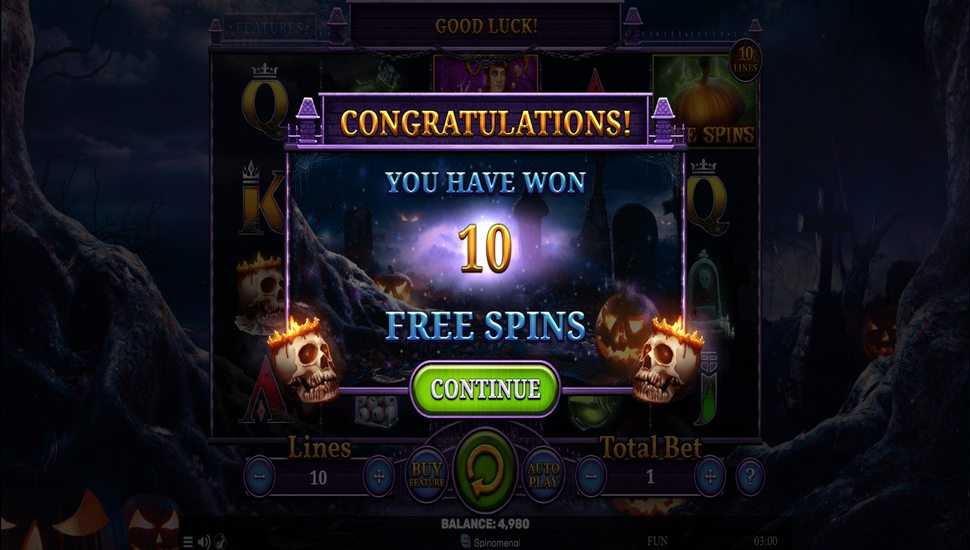Mute the game sound speaker icon

coord(204,542)
